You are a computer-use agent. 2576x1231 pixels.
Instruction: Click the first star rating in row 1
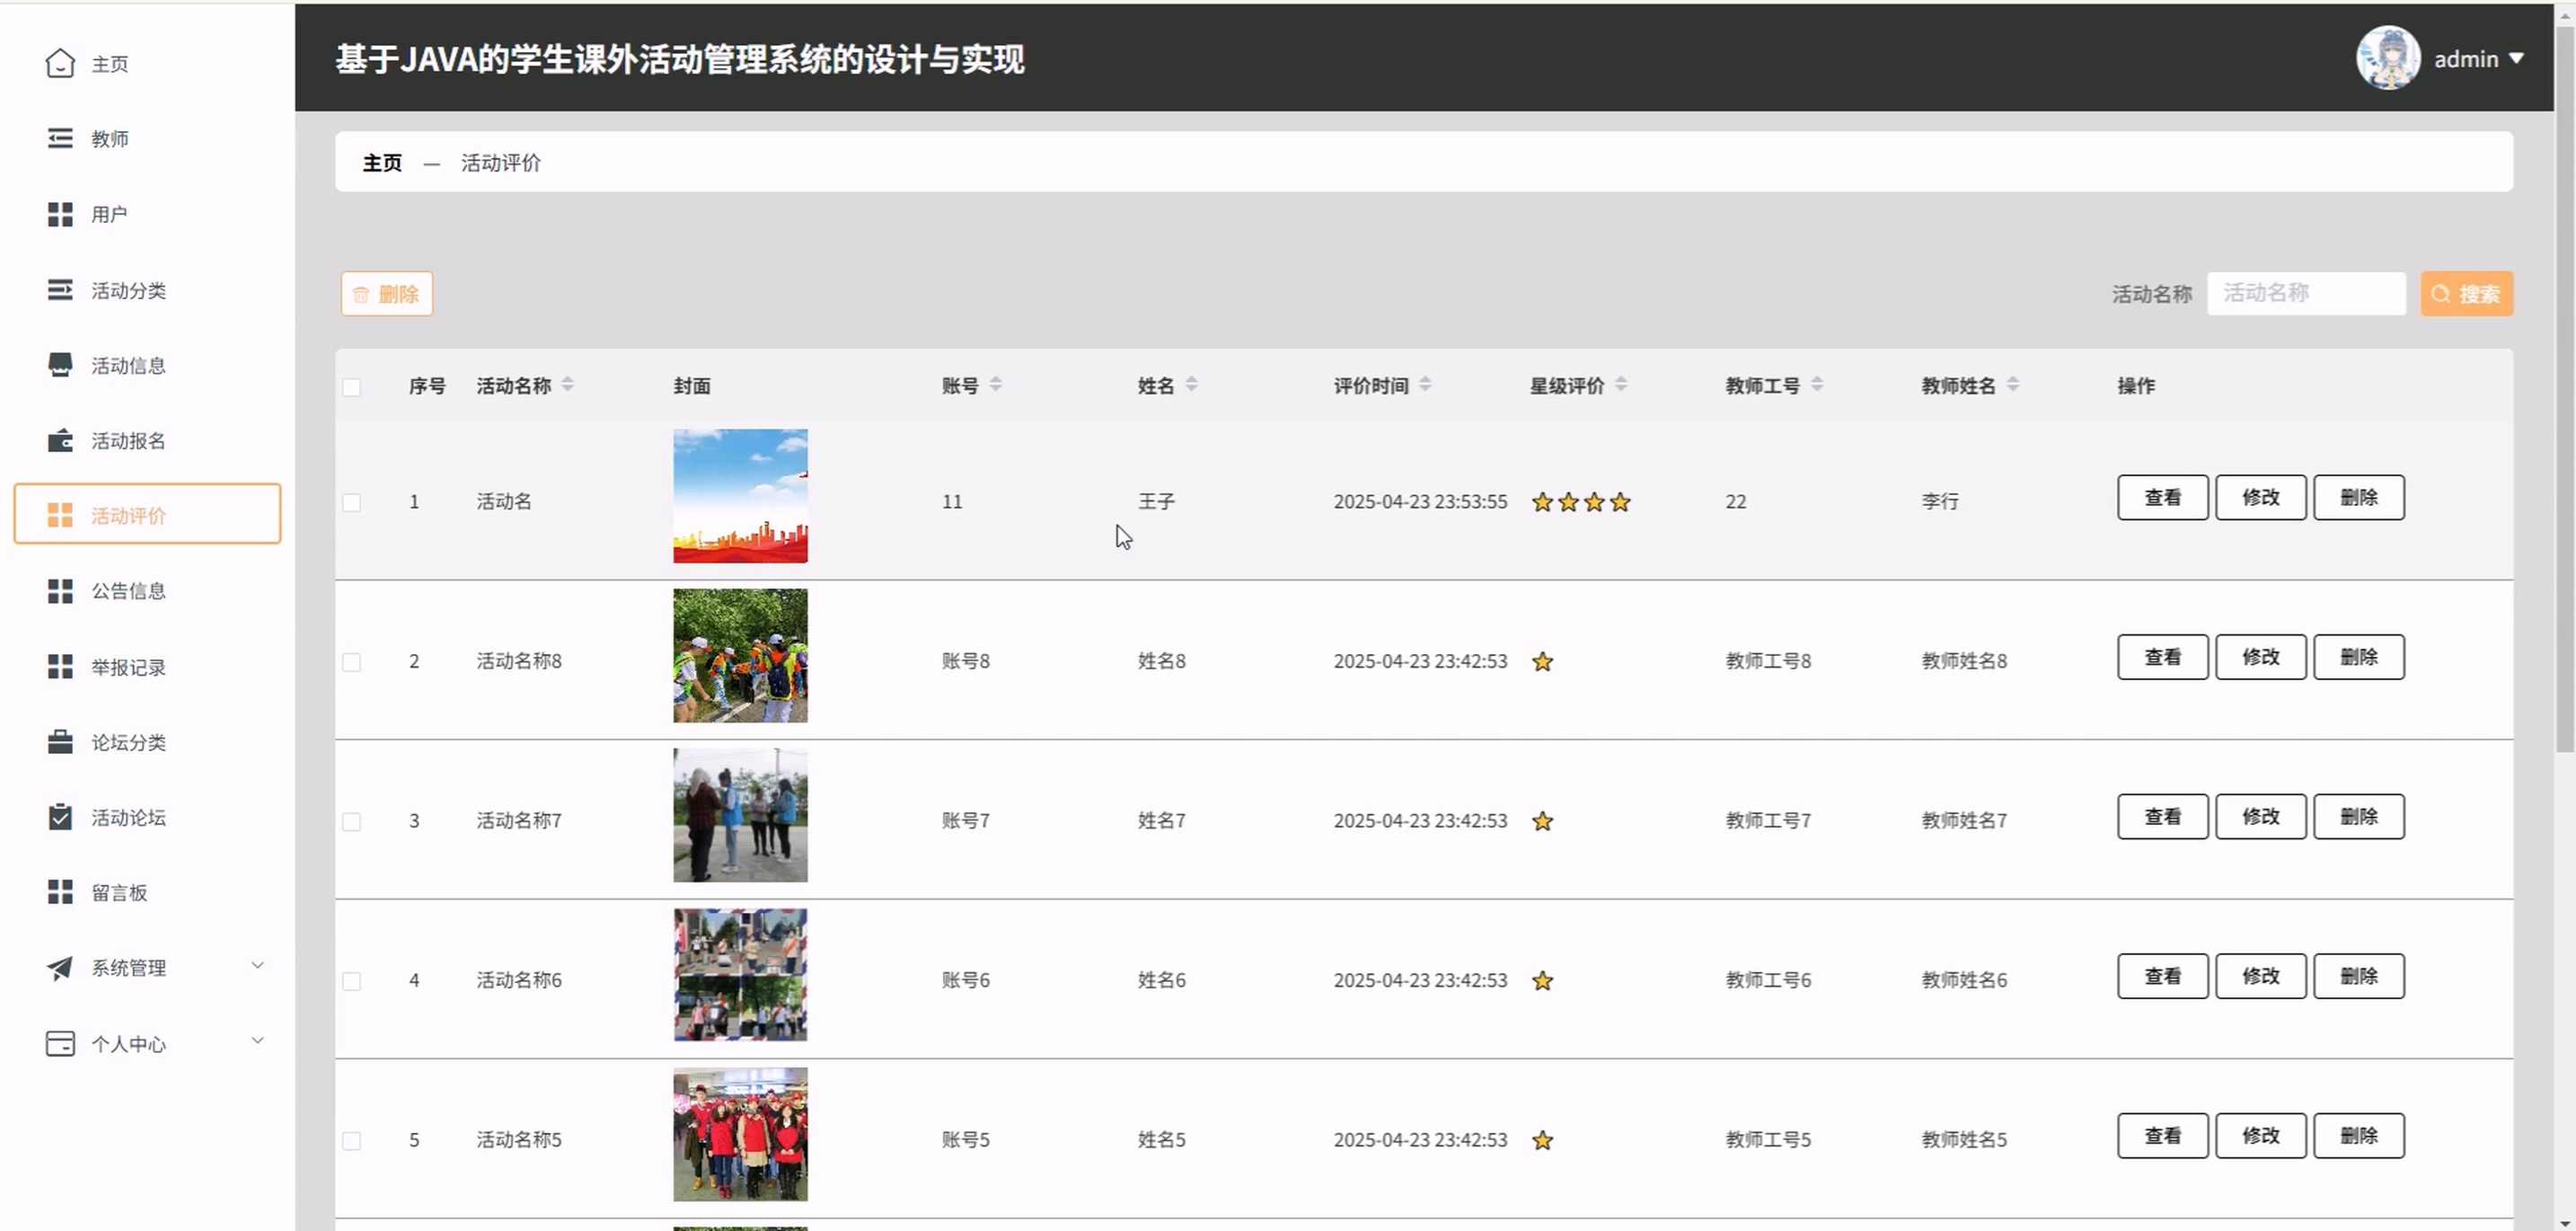point(1542,502)
